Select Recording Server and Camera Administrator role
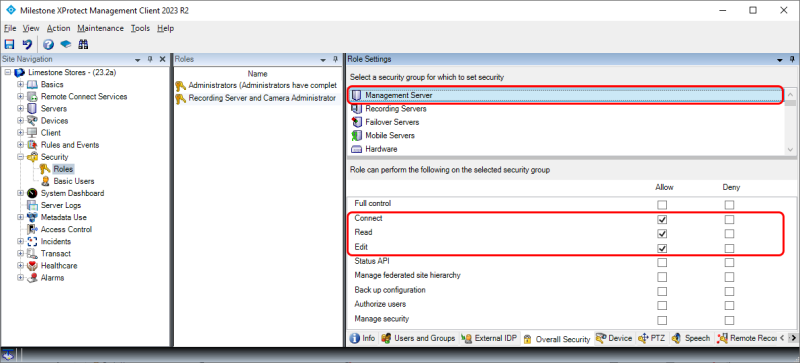 coord(256,98)
